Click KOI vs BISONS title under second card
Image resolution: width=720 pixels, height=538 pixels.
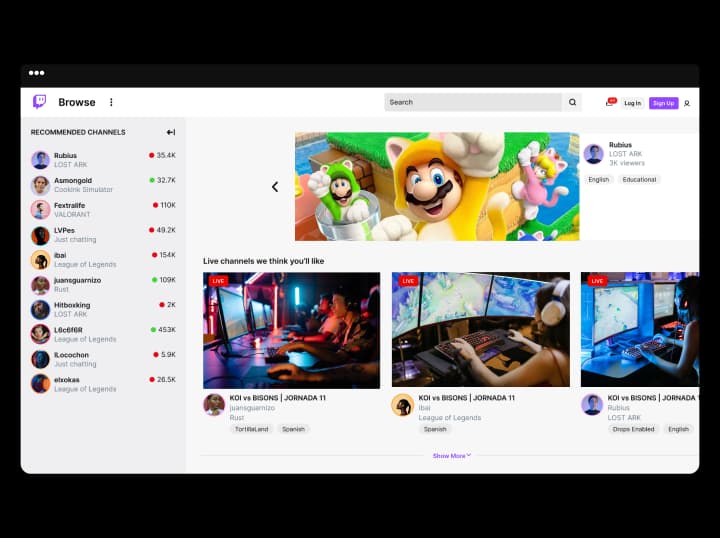coord(467,398)
